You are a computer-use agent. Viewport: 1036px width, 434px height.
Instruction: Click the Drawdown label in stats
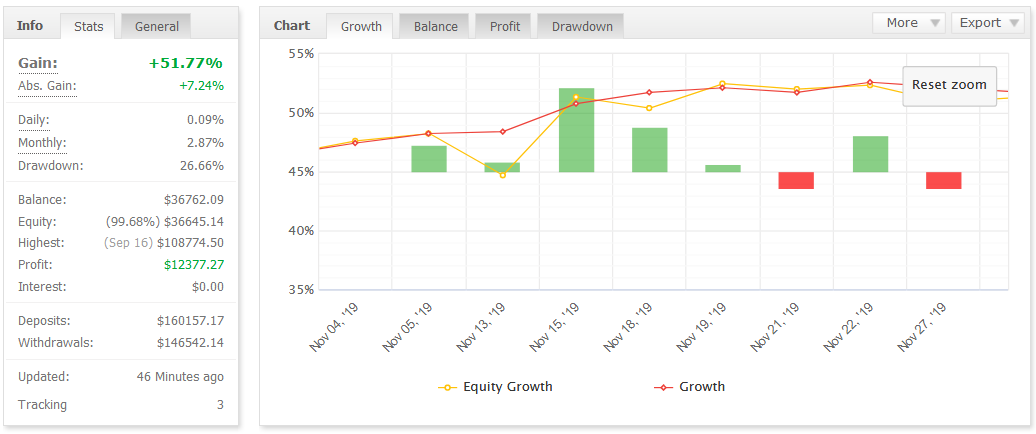51,165
